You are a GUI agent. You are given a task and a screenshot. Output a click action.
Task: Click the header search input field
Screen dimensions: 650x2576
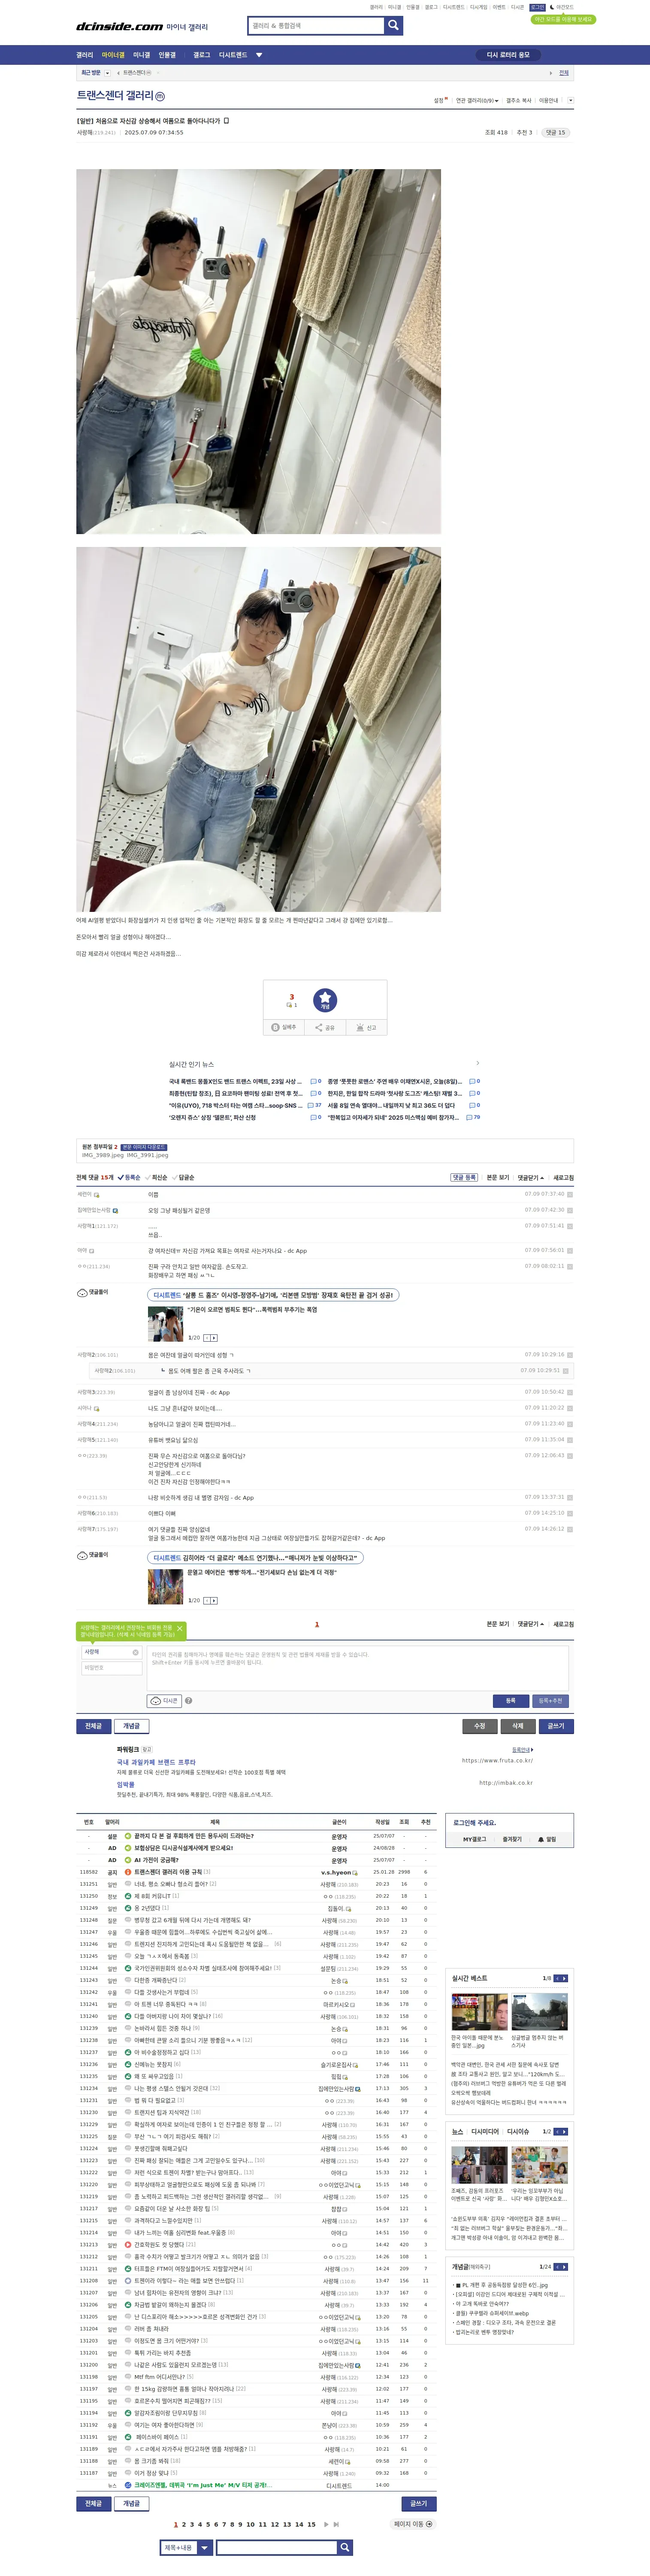pos(316,26)
